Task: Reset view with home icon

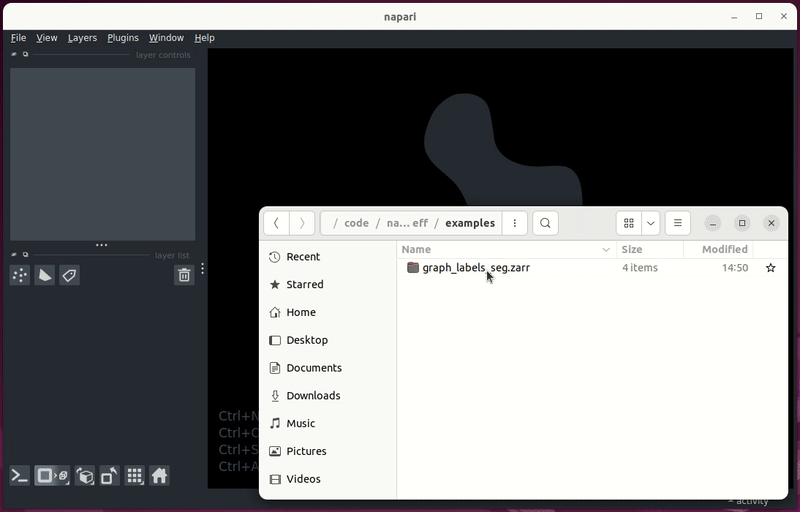Action: [x=159, y=476]
